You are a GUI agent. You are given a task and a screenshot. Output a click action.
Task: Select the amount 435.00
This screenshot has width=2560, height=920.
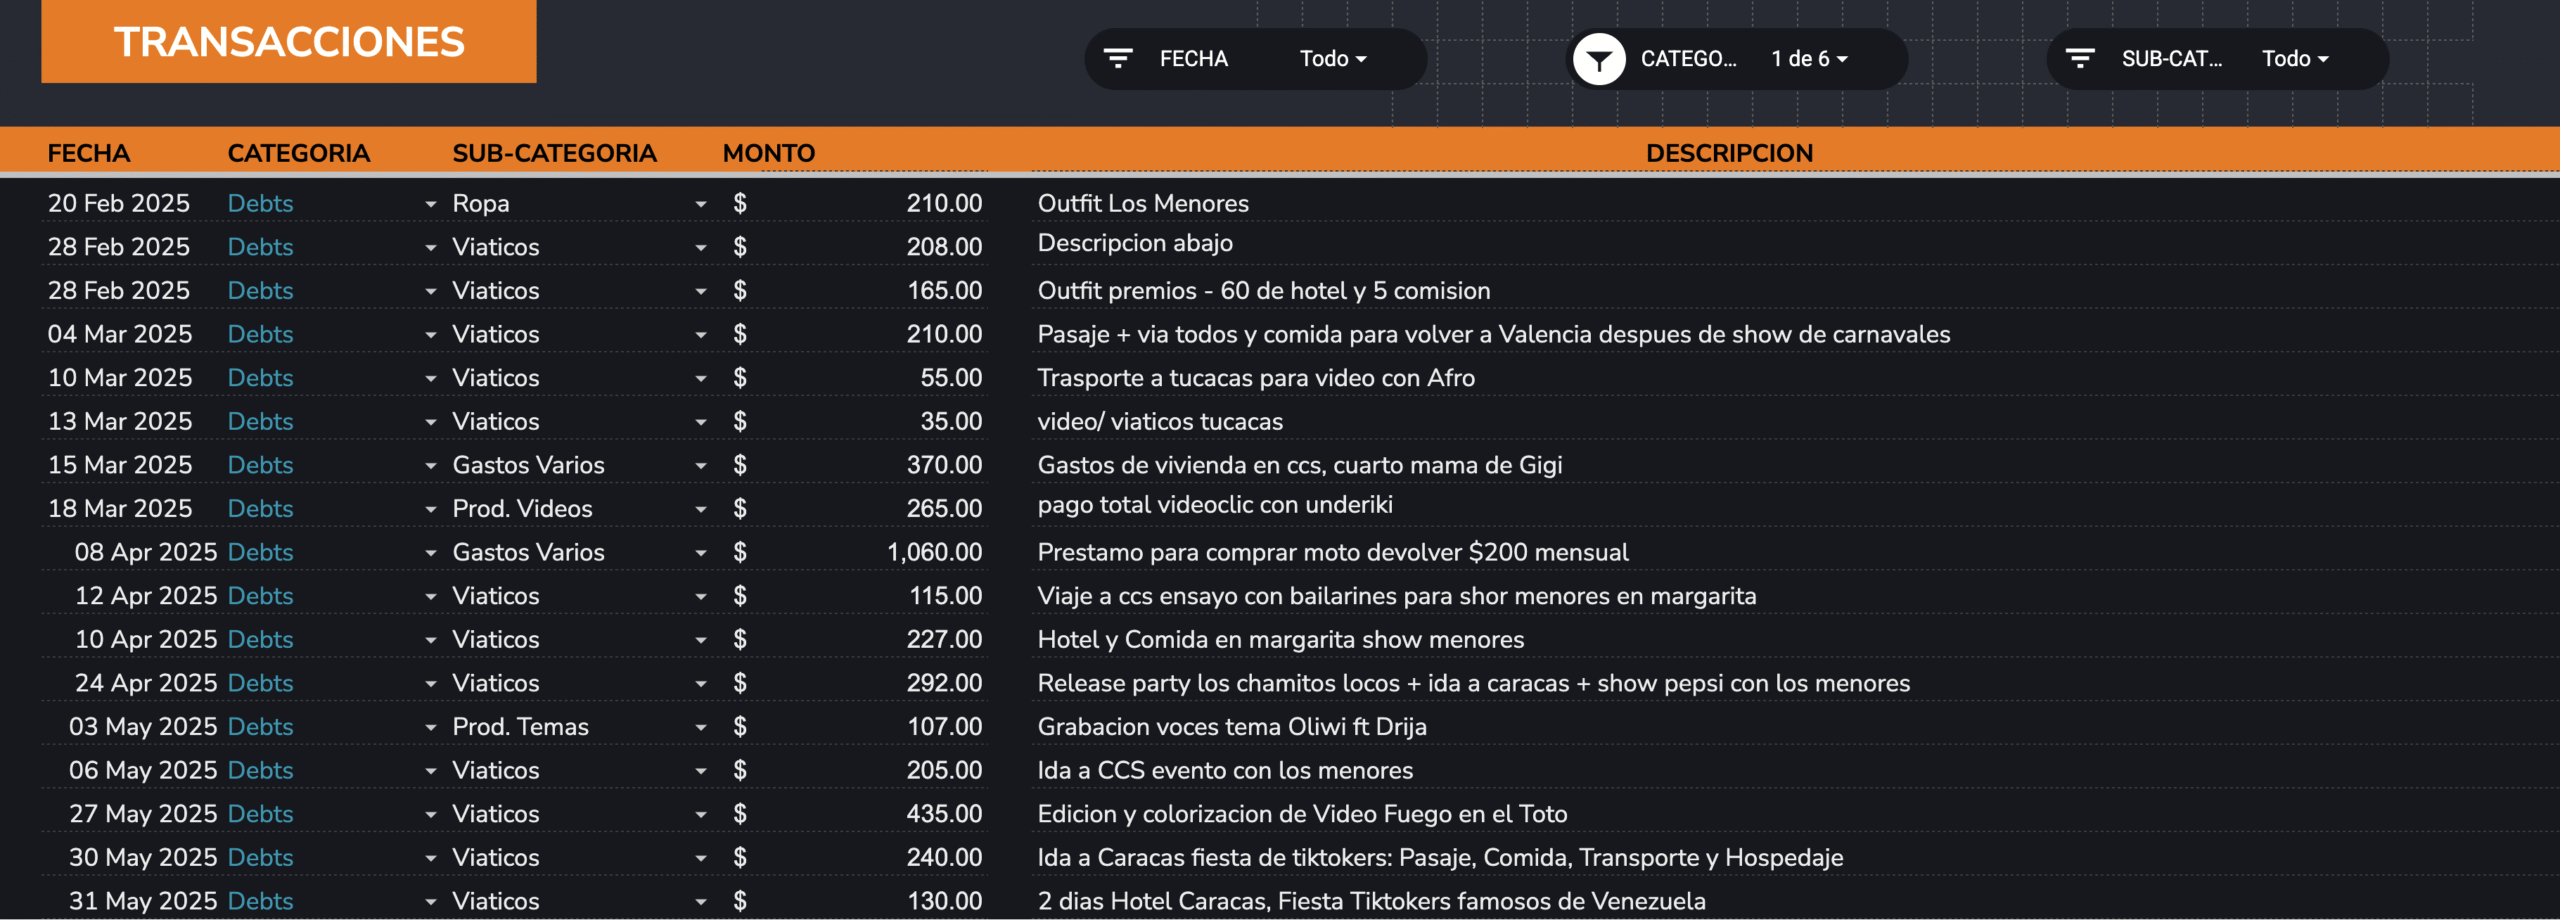pos(944,814)
